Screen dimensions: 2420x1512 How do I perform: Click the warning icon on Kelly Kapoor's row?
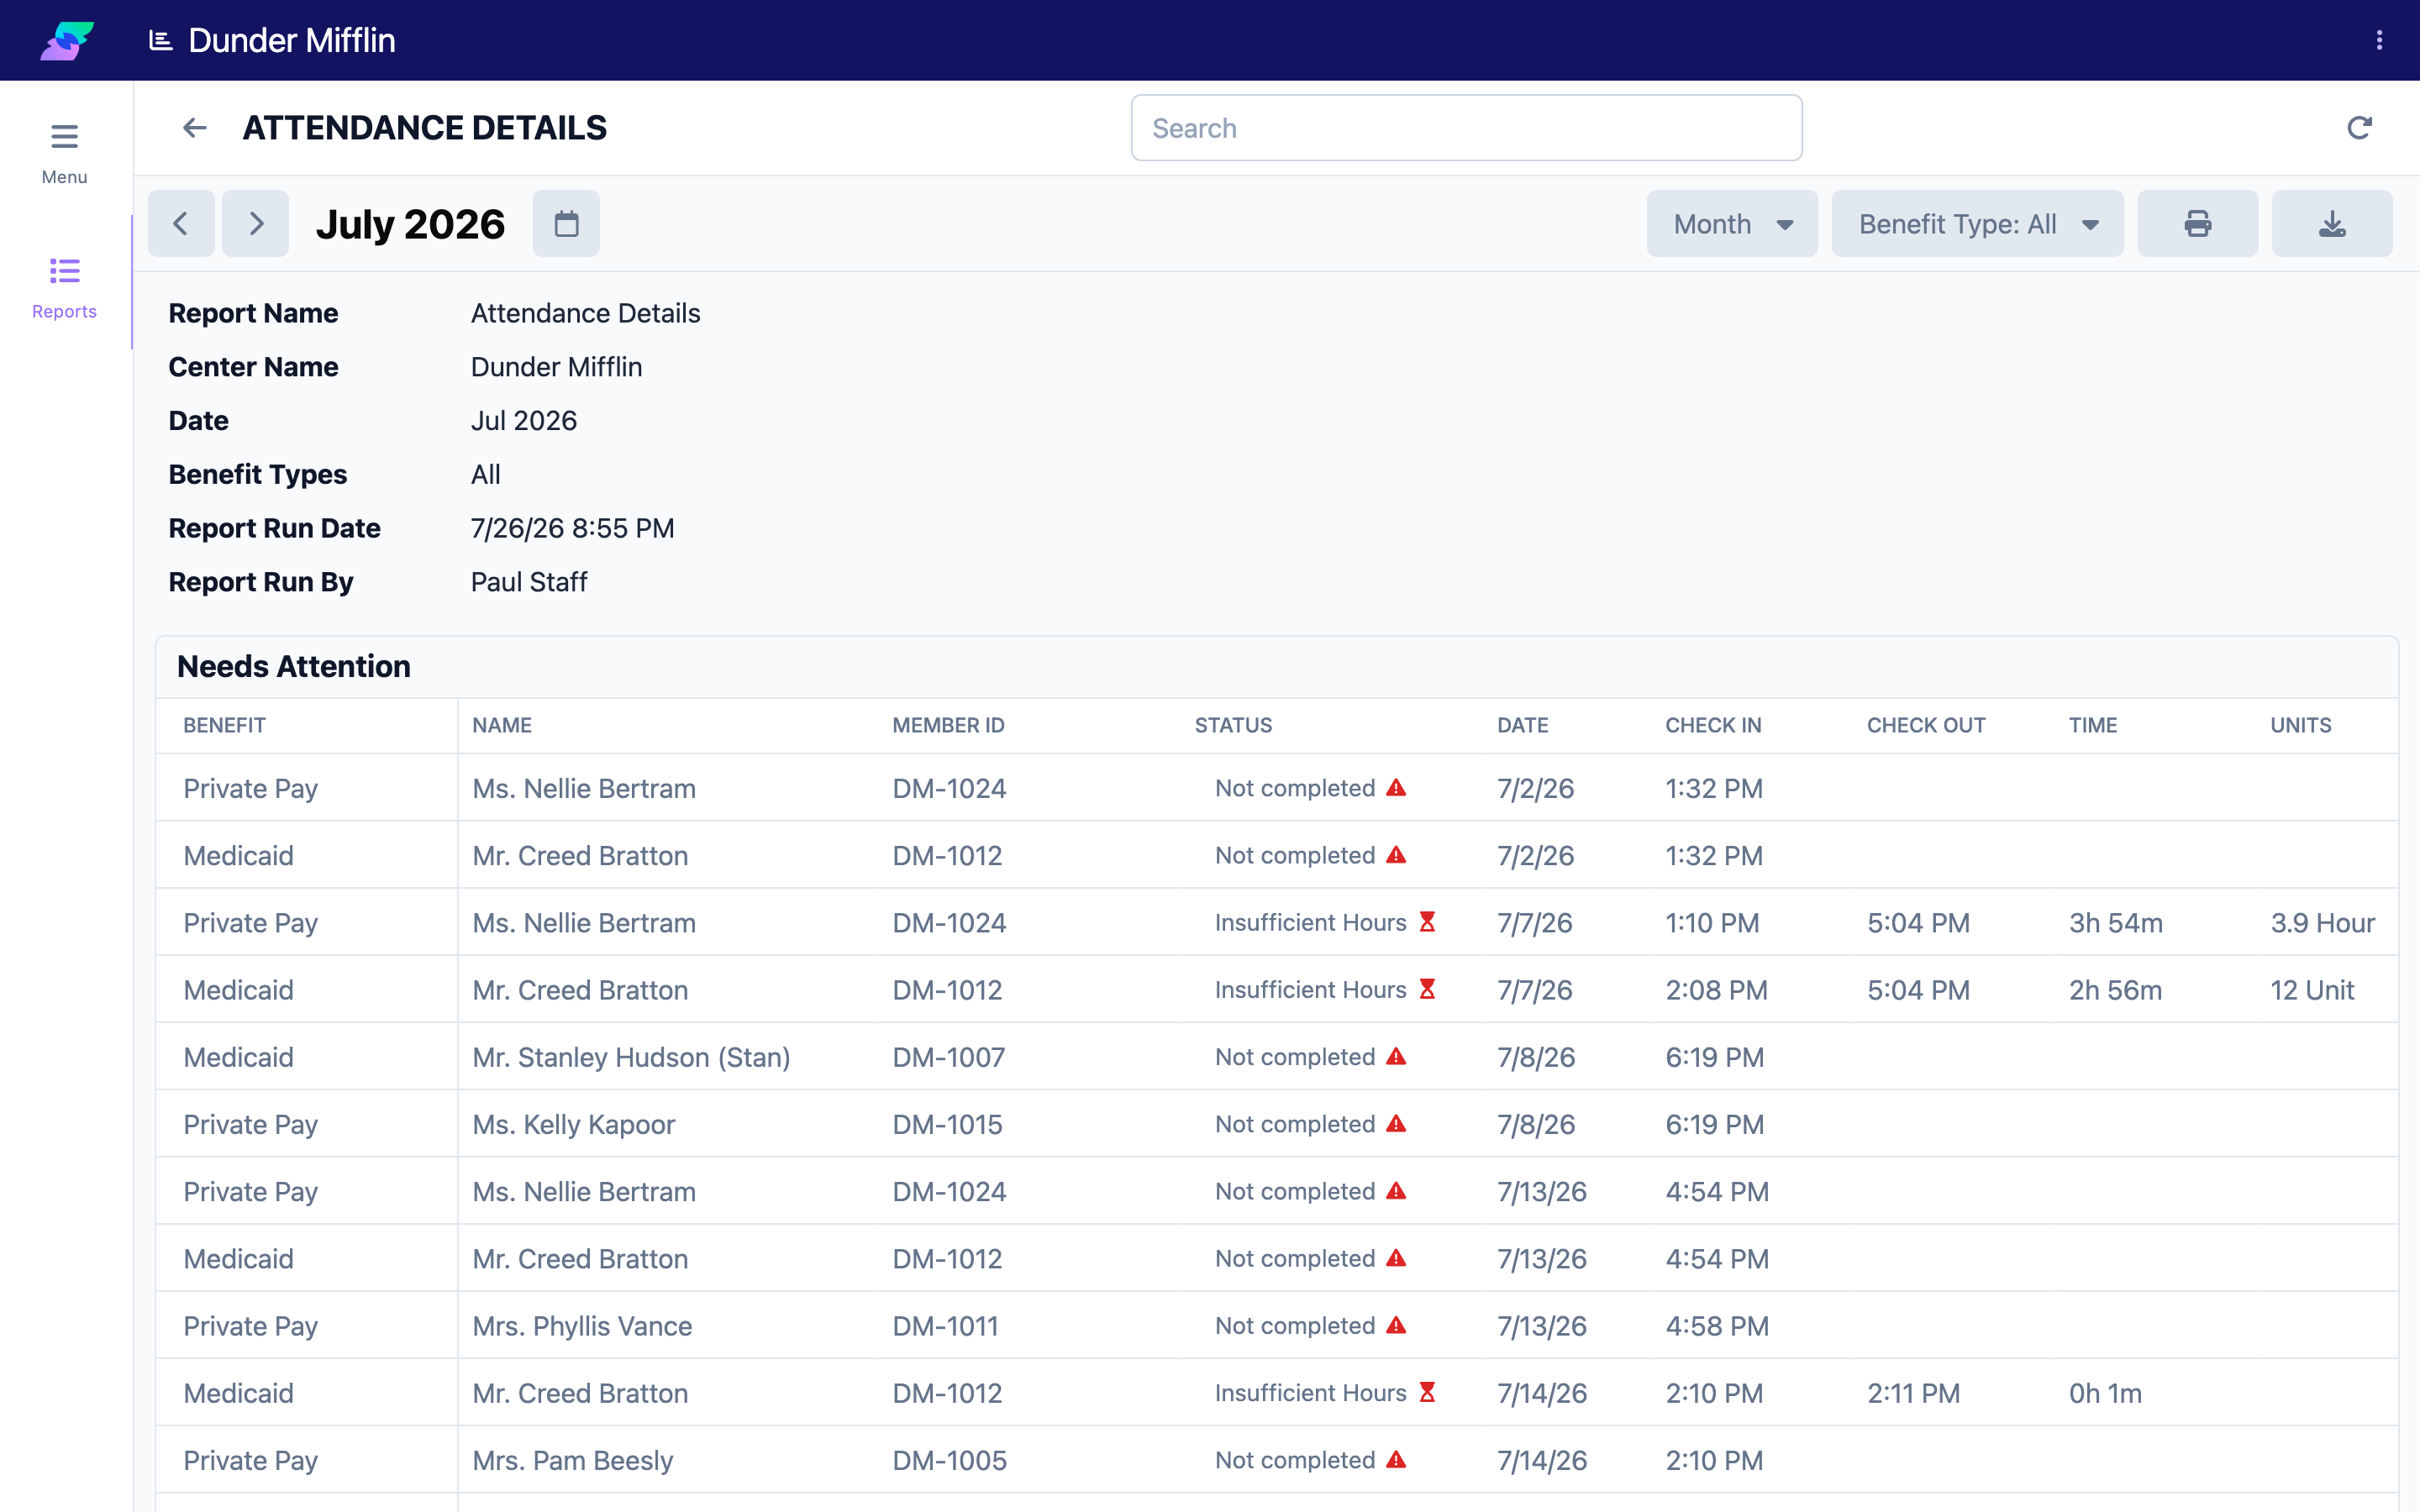pos(1396,1123)
